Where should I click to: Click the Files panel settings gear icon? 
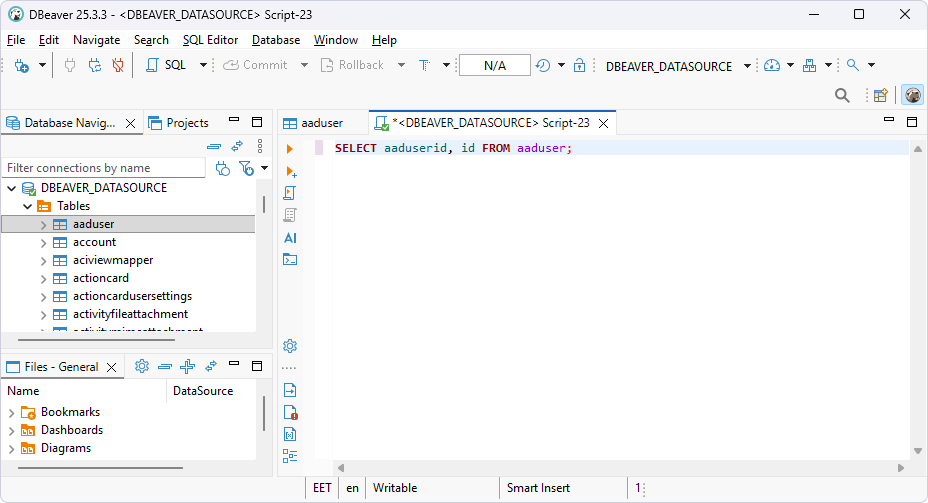142,366
